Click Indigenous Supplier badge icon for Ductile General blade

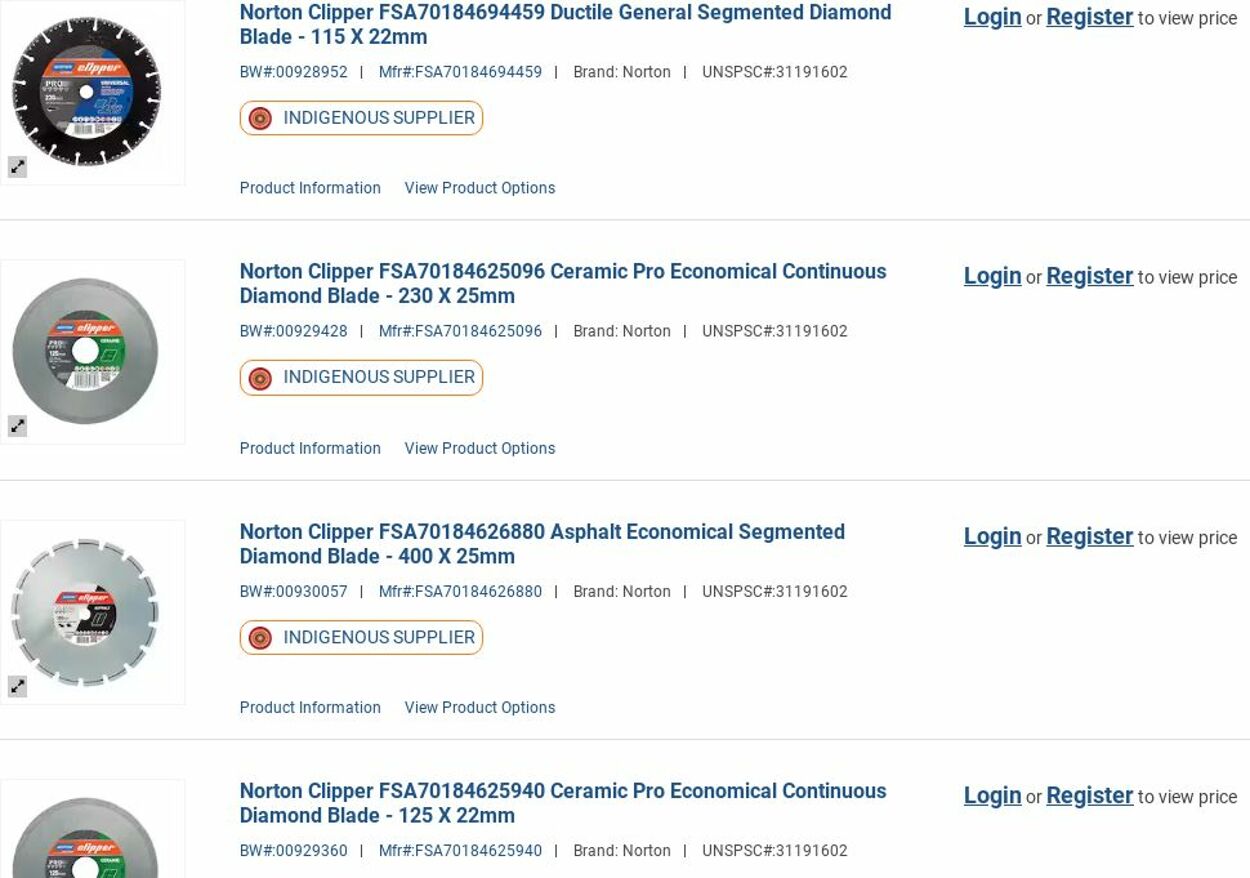point(260,118)
